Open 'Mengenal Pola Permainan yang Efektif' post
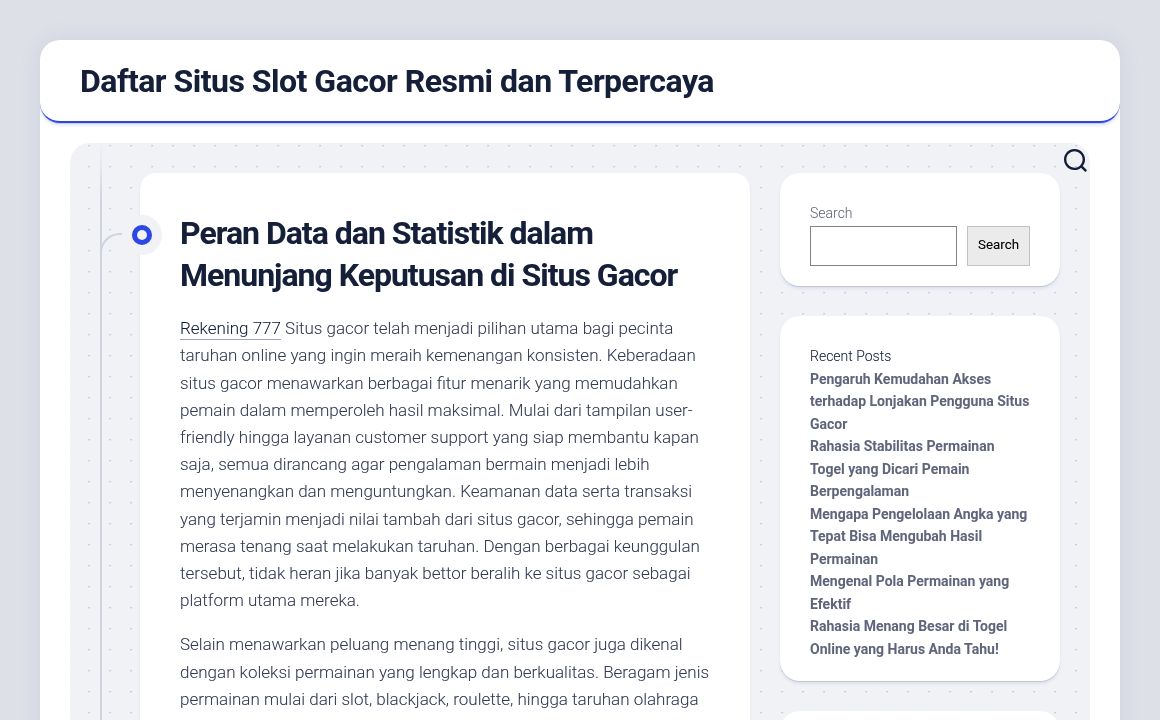The image size is (1160, 720). pyautogui.click(x=909, y=592)
